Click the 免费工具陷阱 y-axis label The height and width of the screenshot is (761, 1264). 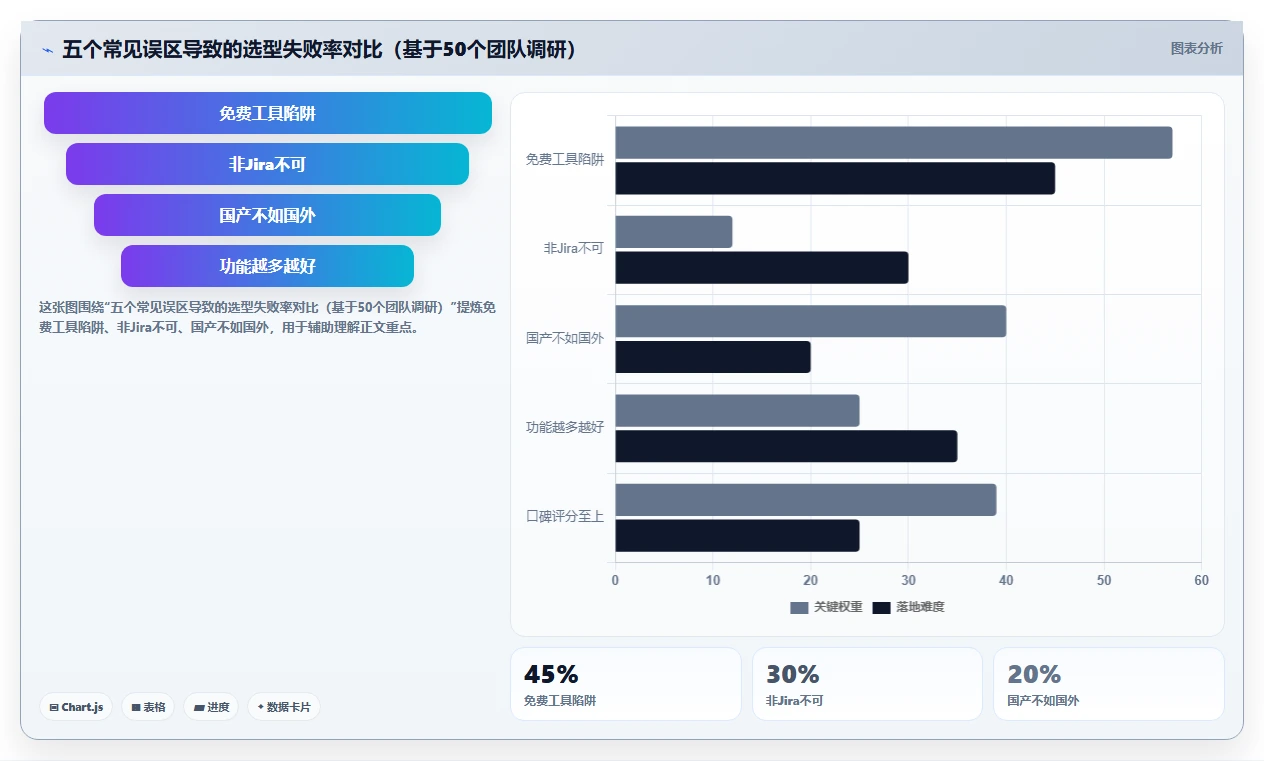click(565, 160)
